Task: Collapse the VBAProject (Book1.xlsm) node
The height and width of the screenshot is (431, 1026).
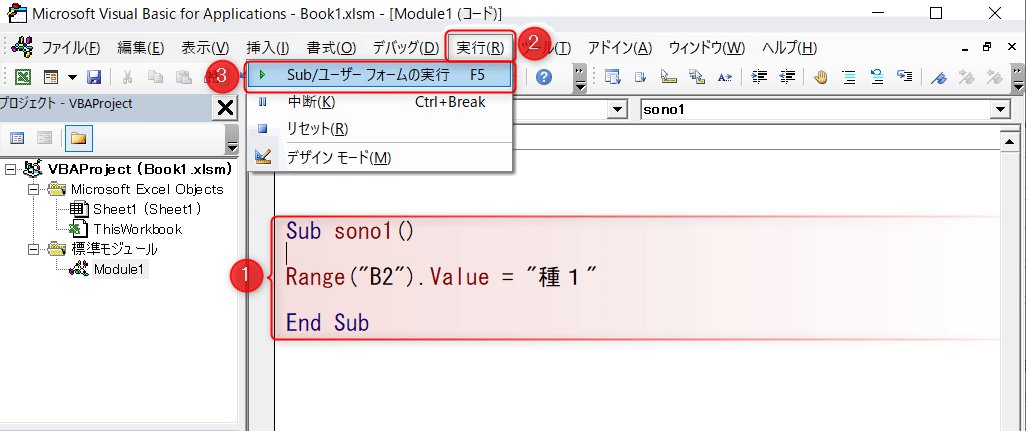Action: 9,169
